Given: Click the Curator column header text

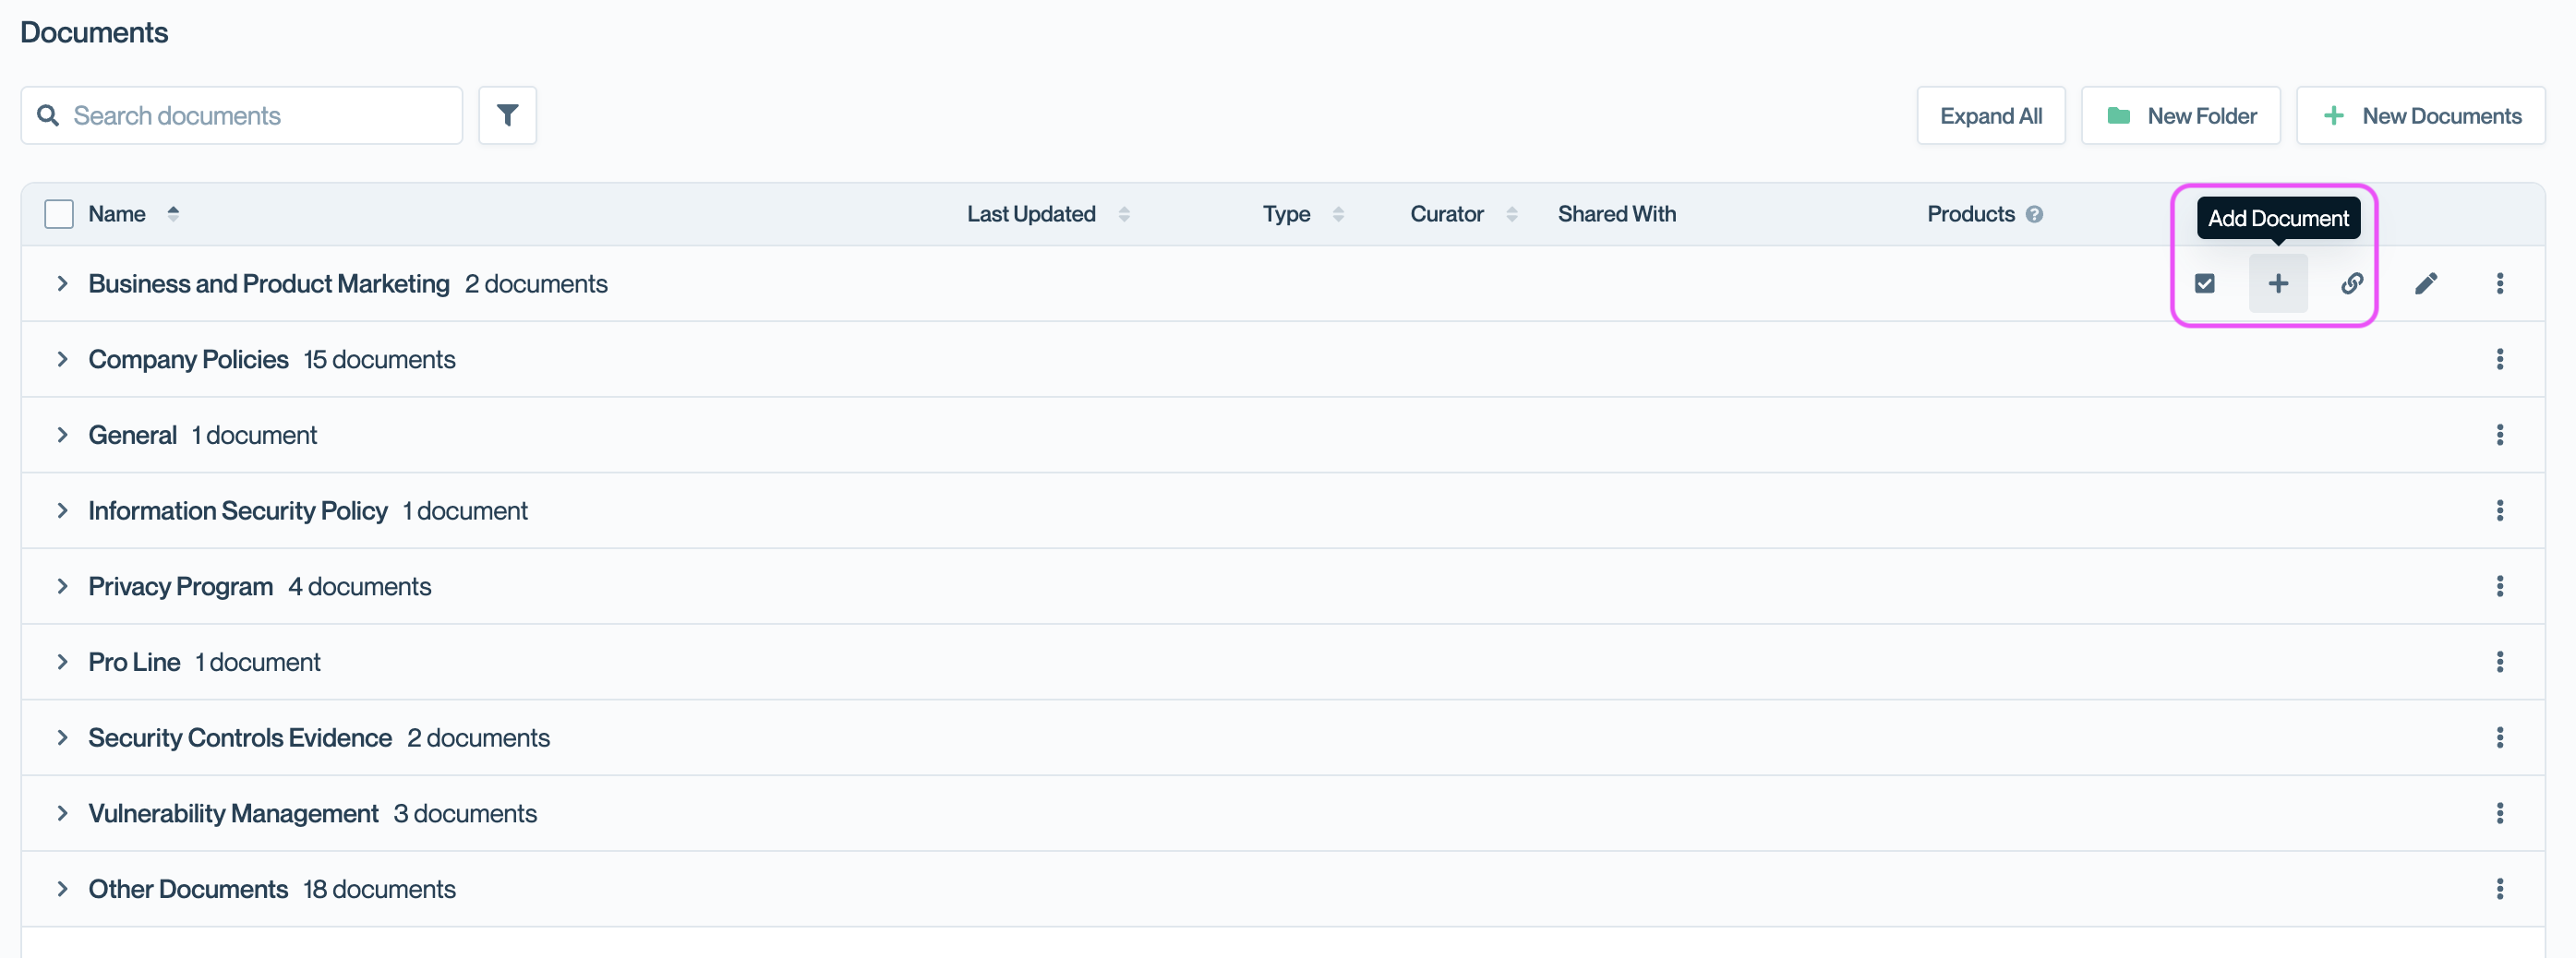Looking at the screenshot, I should point(1446,214).
